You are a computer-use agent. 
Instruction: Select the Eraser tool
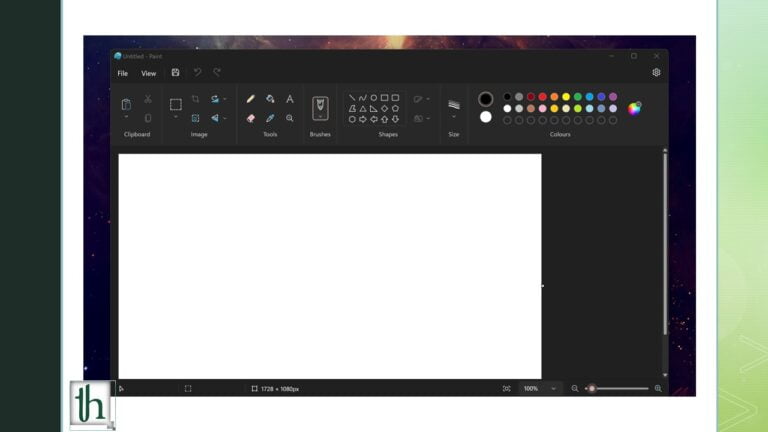click(x=250, y=118)
